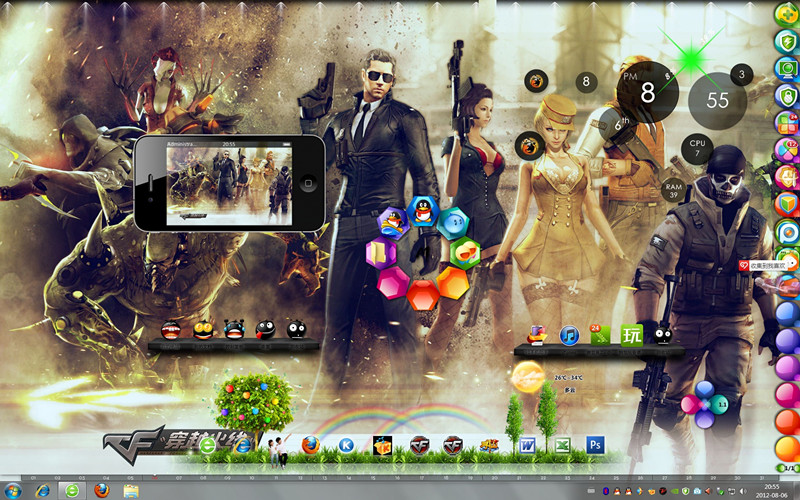The image size is (800, 500).
Task: Click the wide-eyed black emoticon on left shelf
Action: [296, 330]
